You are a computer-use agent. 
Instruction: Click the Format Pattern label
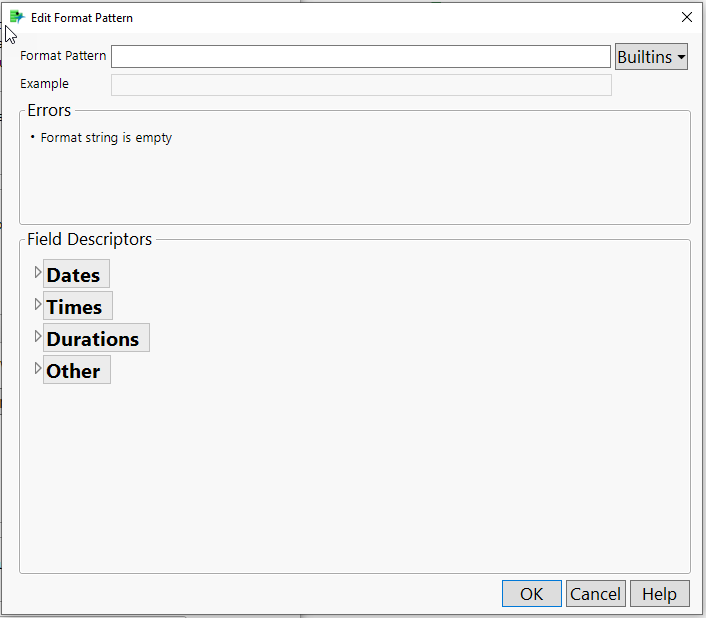tap(63, 56)
